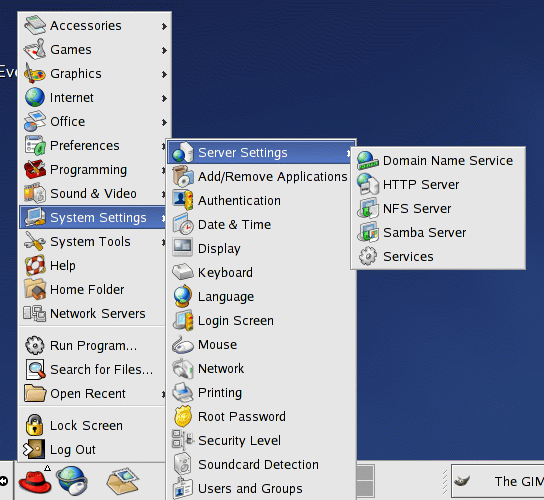Click the Security Level icon

coord(182,440)
